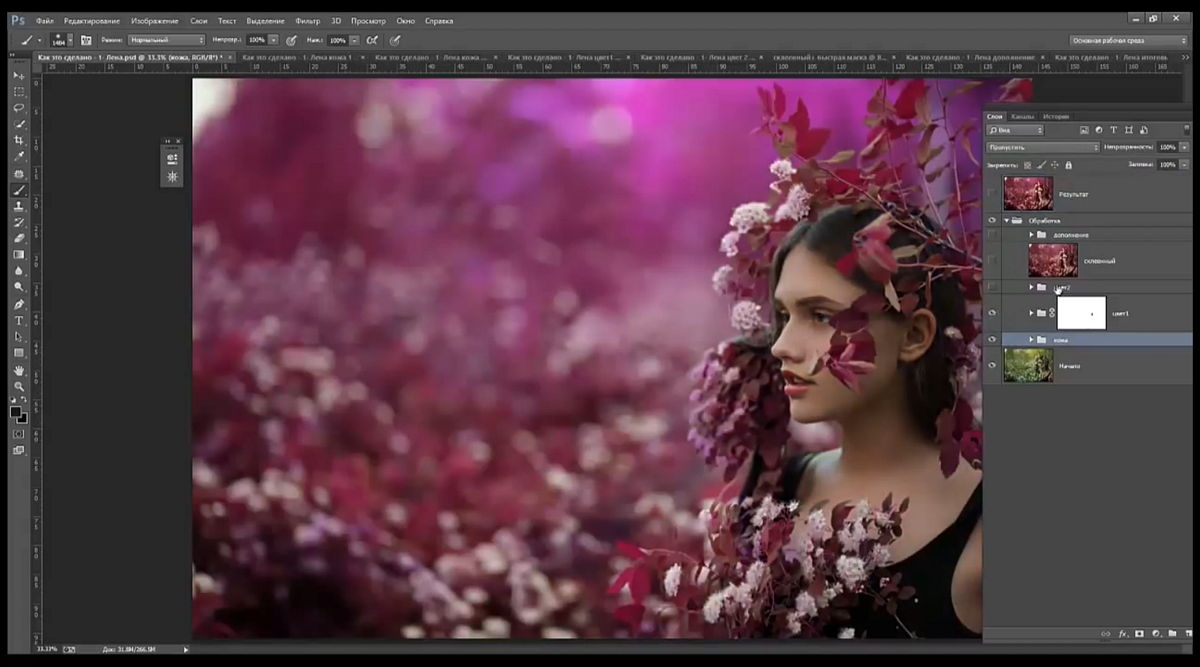Image resolution: width=1200 pixels, height=667 pixels.
Task: Hide the кожа group
Action: point(992,339)
